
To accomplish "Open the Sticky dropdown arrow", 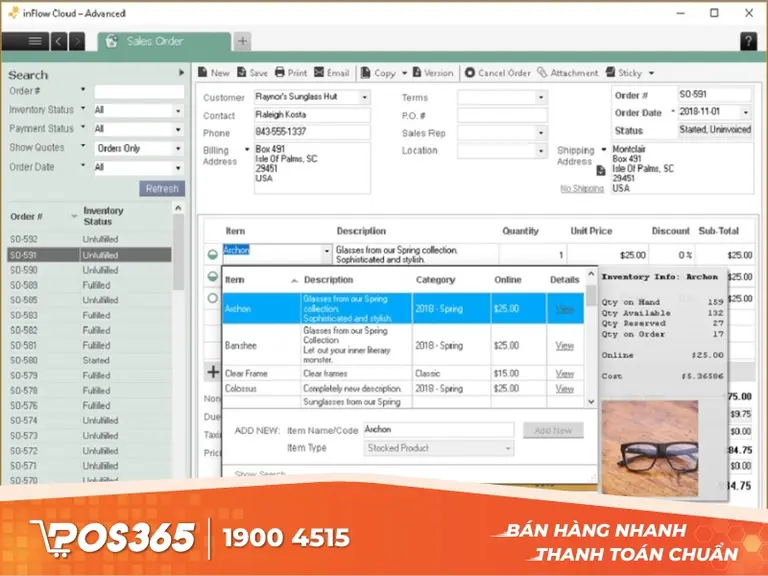I will [651, 73].
